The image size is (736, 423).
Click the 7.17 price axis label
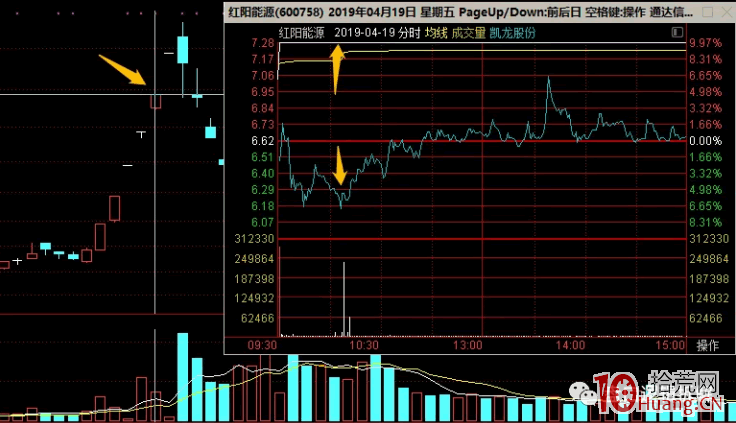[x=263, y=59]
